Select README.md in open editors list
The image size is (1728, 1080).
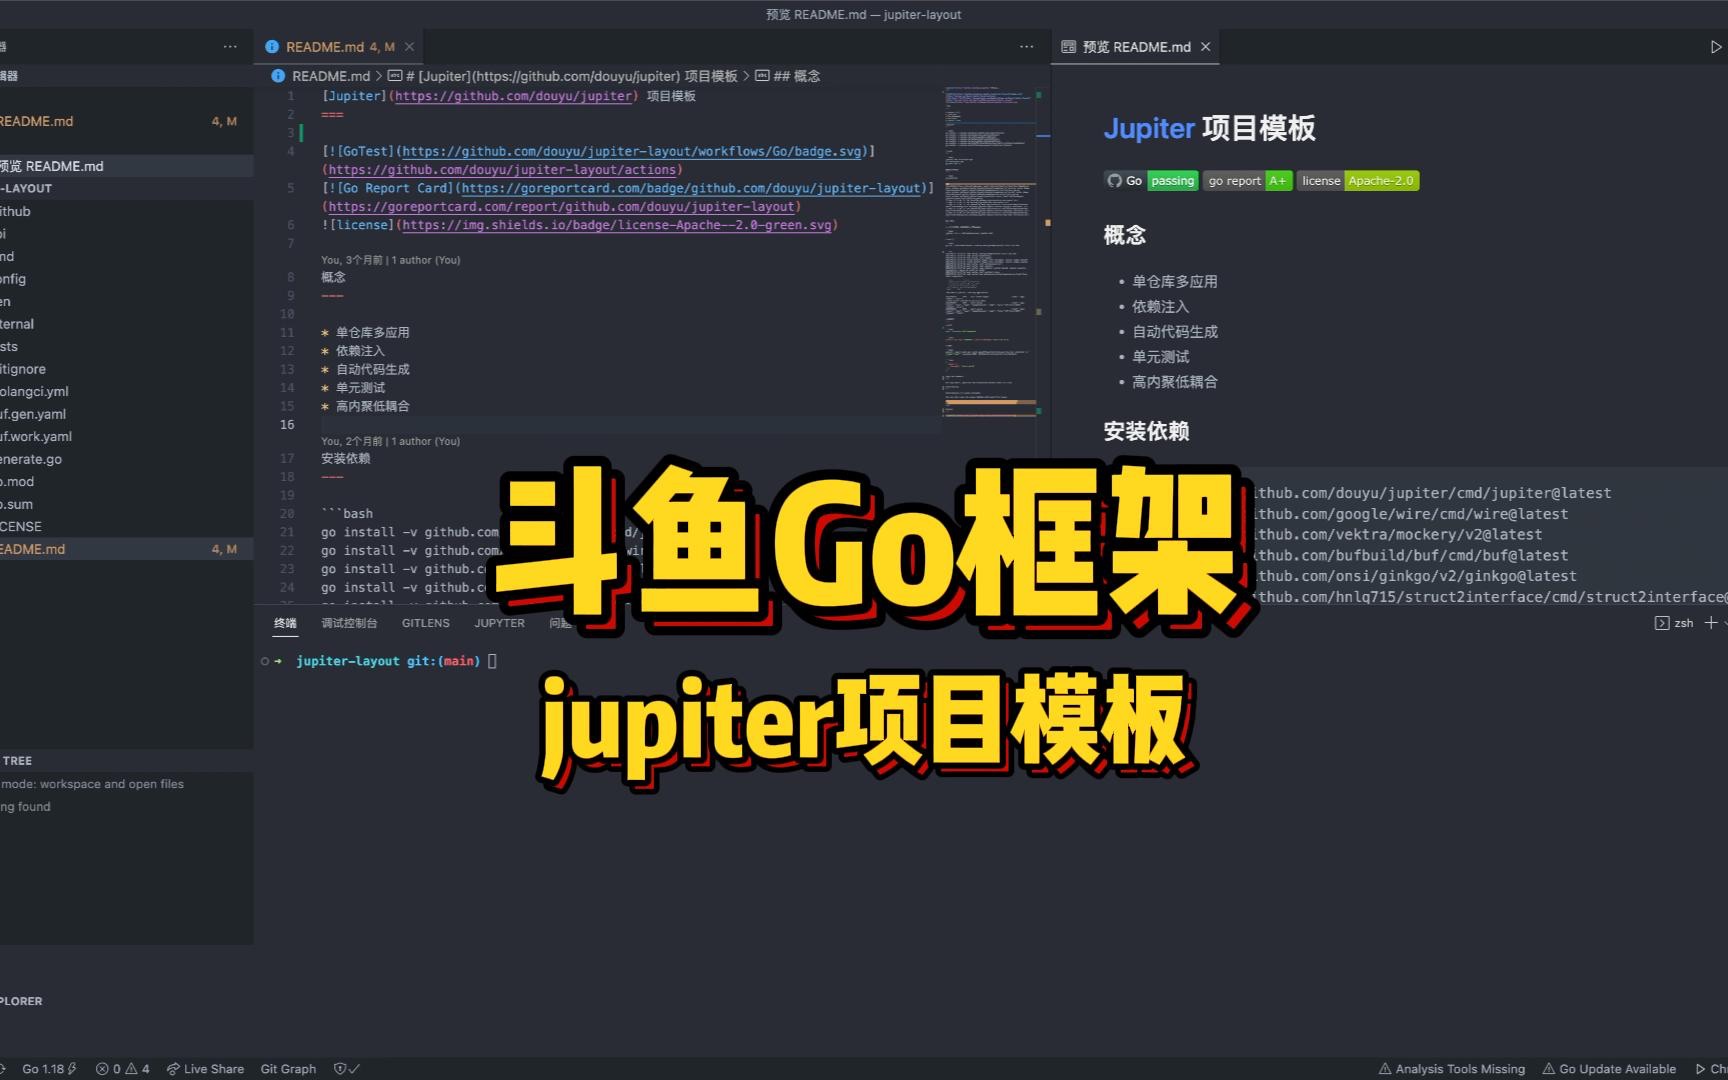126,121
